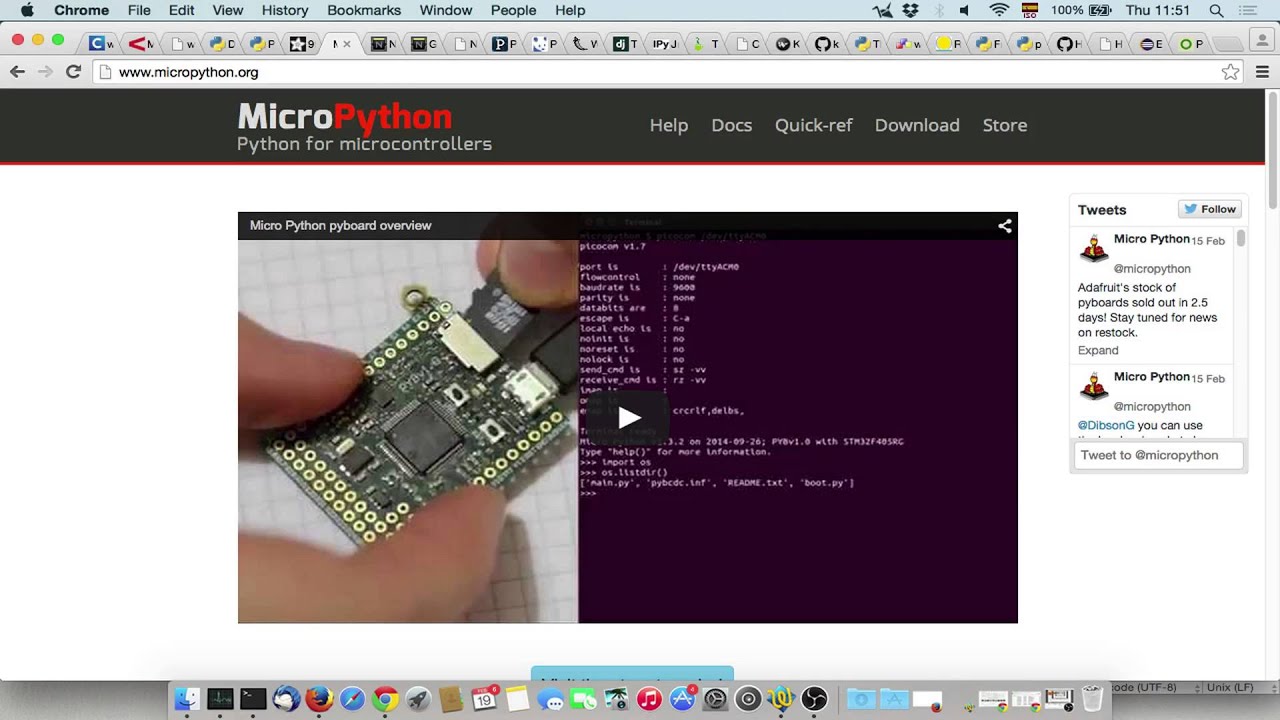Open the History menu
The height and width of the screenshot is (720, 1280).
pyautogui.click(x=285, y=10)
